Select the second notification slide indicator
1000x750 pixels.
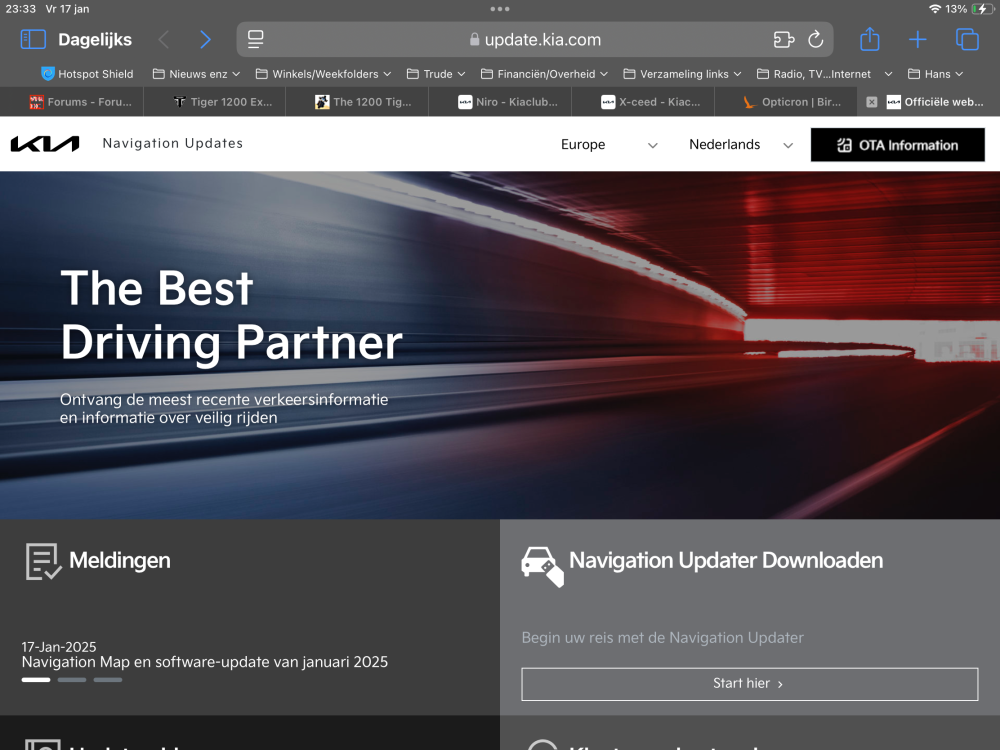coord(72,680)
